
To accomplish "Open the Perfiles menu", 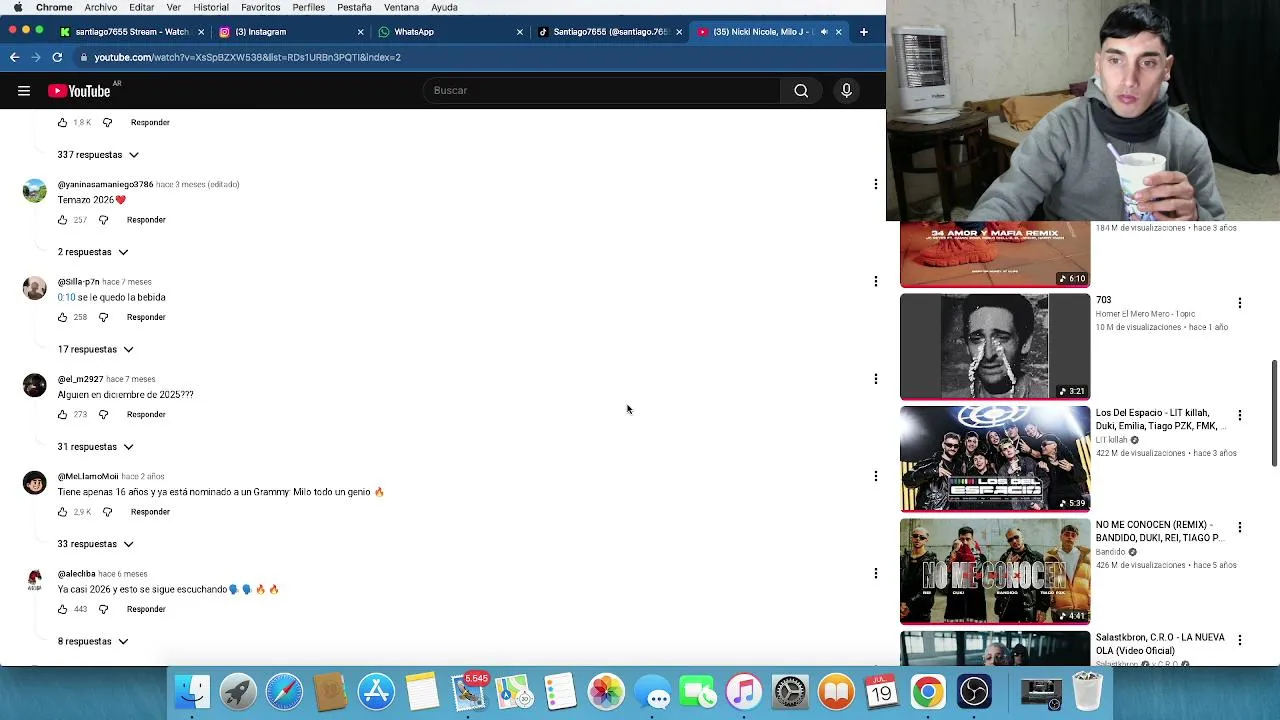I will [x=309, y=7].
